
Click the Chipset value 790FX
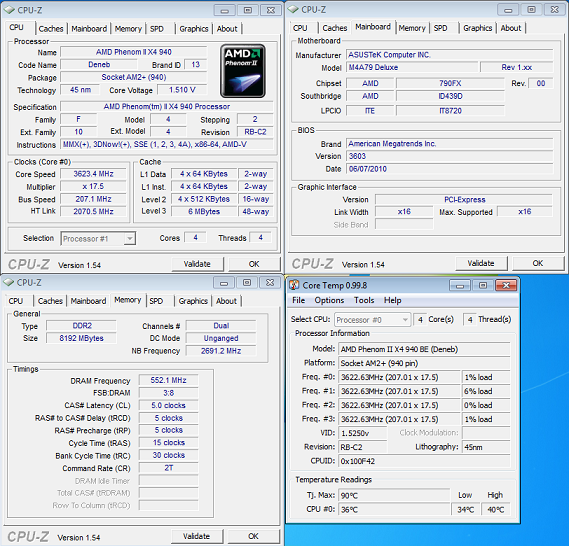[x=450, y=83]
